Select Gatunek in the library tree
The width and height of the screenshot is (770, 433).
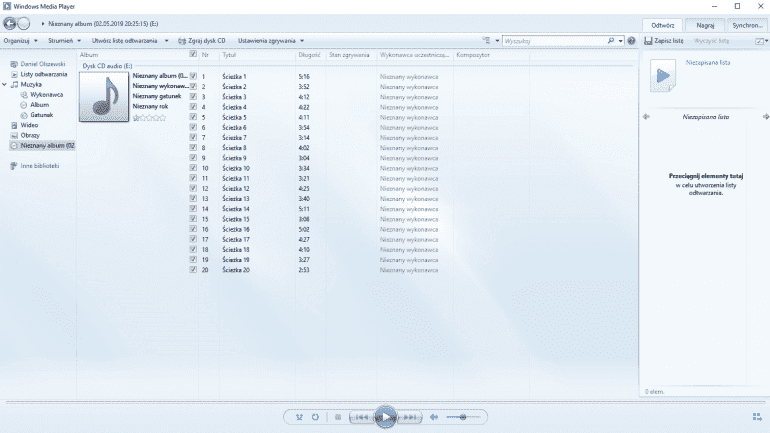coord(41,115)
